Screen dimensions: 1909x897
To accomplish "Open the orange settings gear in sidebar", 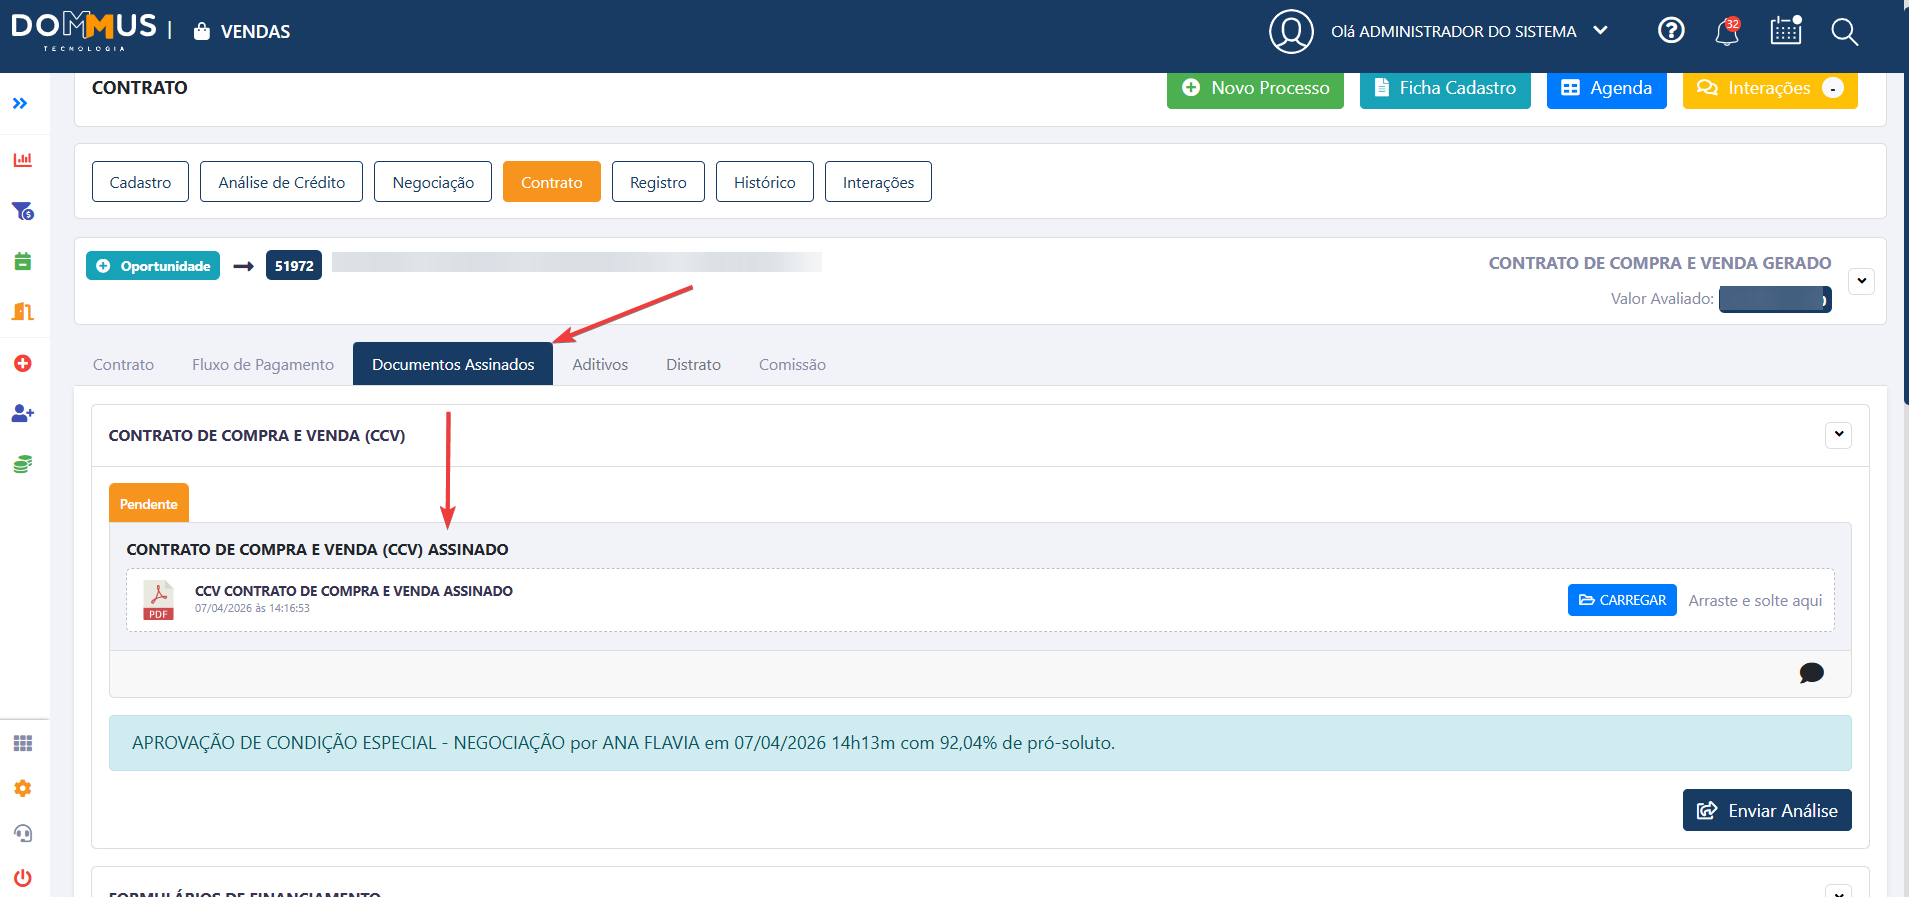I will [x=22, y=788].
